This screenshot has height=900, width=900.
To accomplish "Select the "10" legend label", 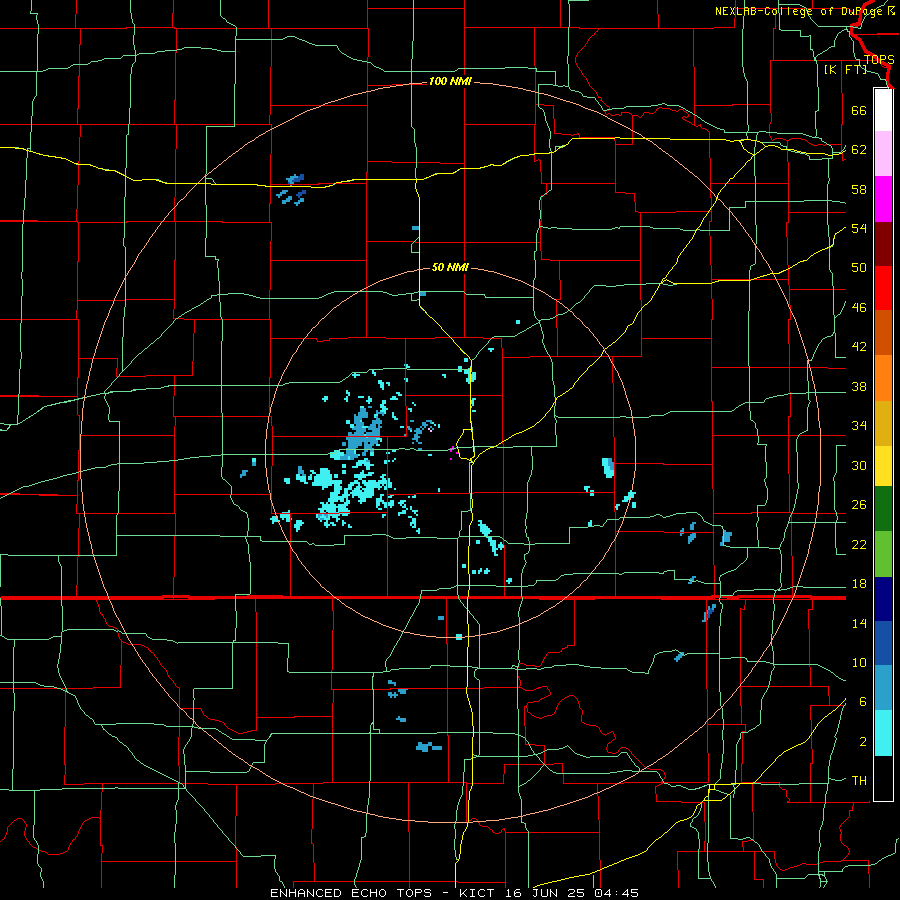I will (859, 662).
